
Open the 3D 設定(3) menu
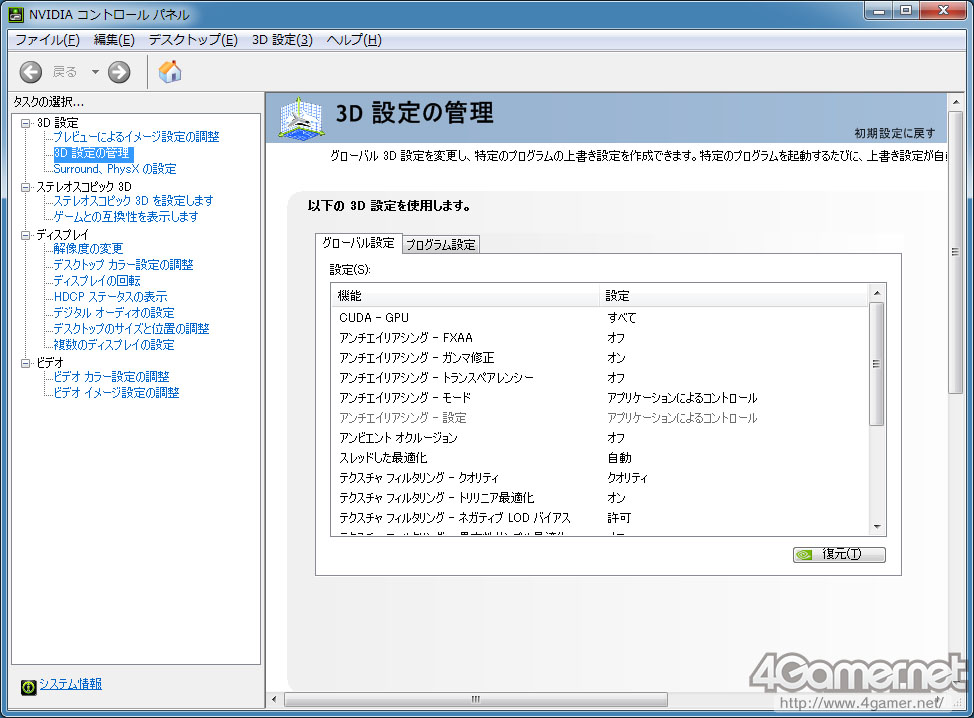(x=282, y=40)
